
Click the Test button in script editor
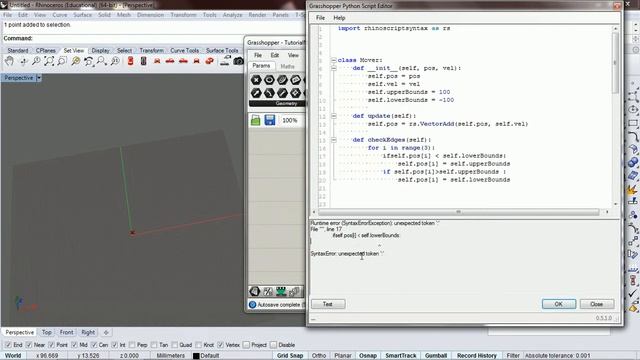(328, 304)
